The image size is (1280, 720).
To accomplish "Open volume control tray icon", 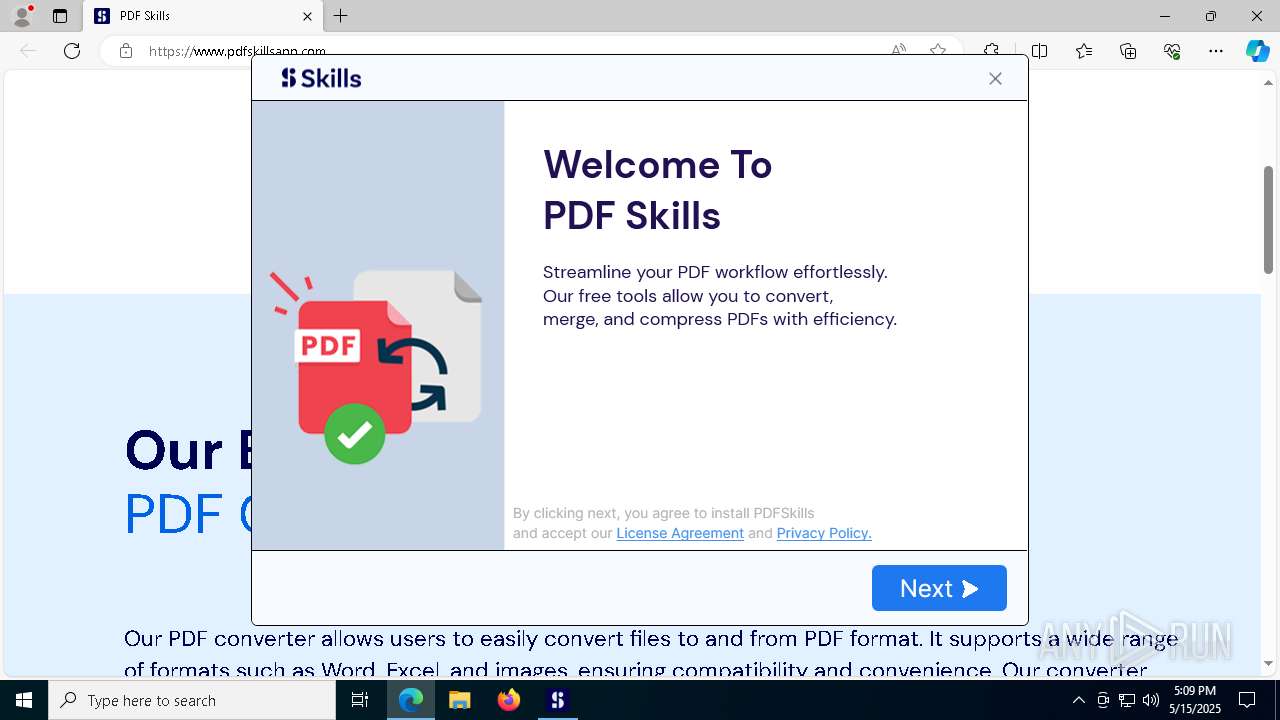I will point(1151,700).
